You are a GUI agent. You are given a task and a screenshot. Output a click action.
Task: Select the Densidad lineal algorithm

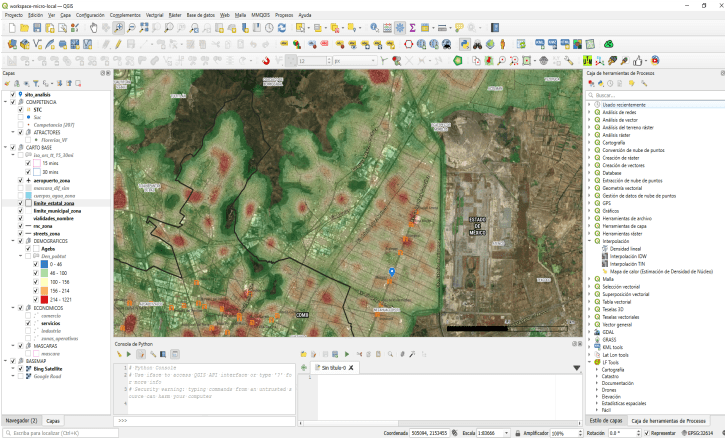click(625, 249)
